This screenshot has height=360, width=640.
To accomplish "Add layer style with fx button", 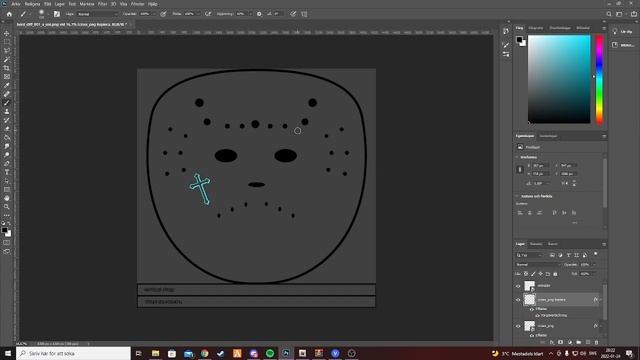I will 551,342.
